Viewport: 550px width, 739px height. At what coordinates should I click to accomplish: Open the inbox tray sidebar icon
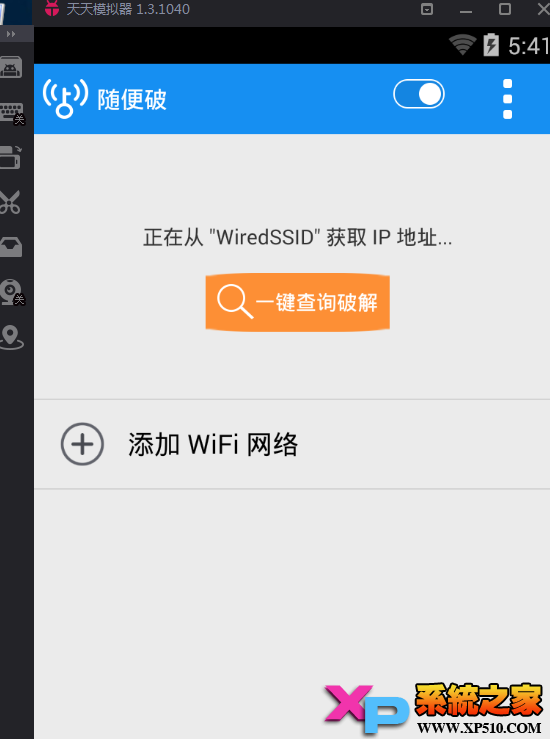coord(11,247)
